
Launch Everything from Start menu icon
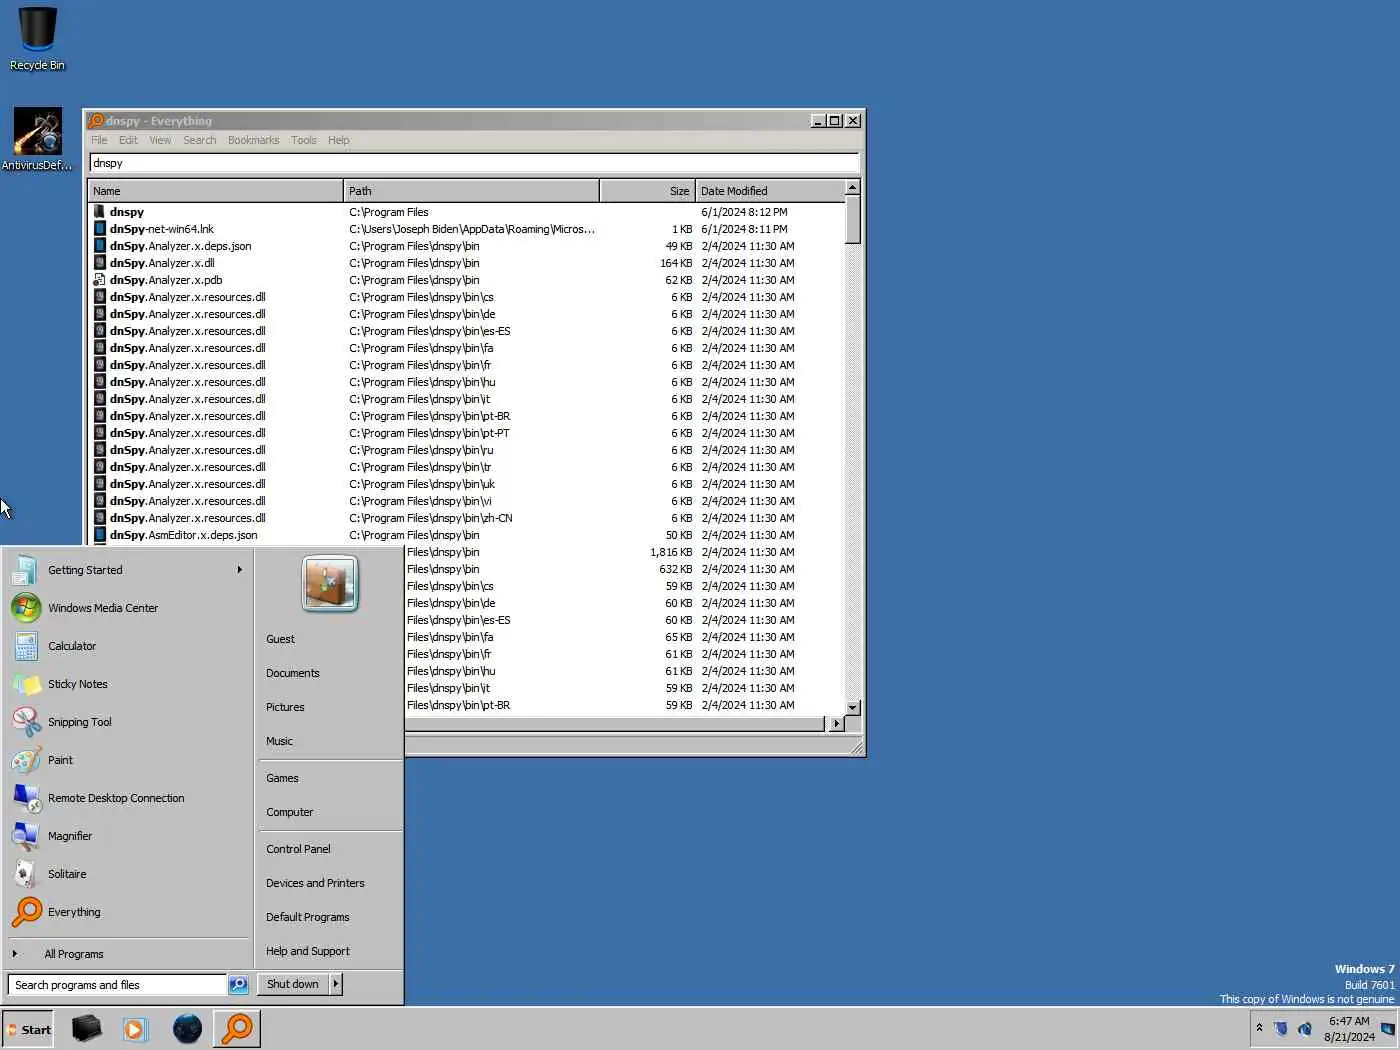26,912
